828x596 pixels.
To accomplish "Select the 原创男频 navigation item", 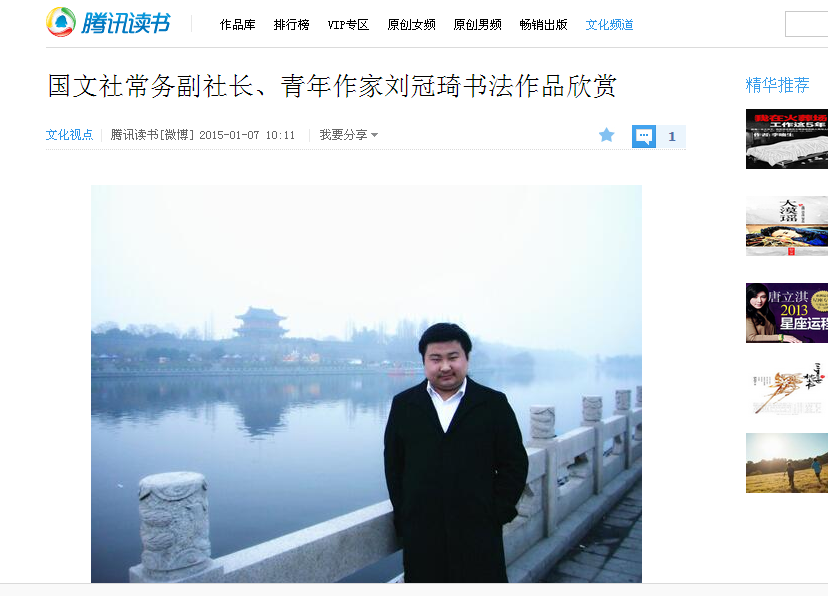I will pyautogui.click(x=477, y=25).
